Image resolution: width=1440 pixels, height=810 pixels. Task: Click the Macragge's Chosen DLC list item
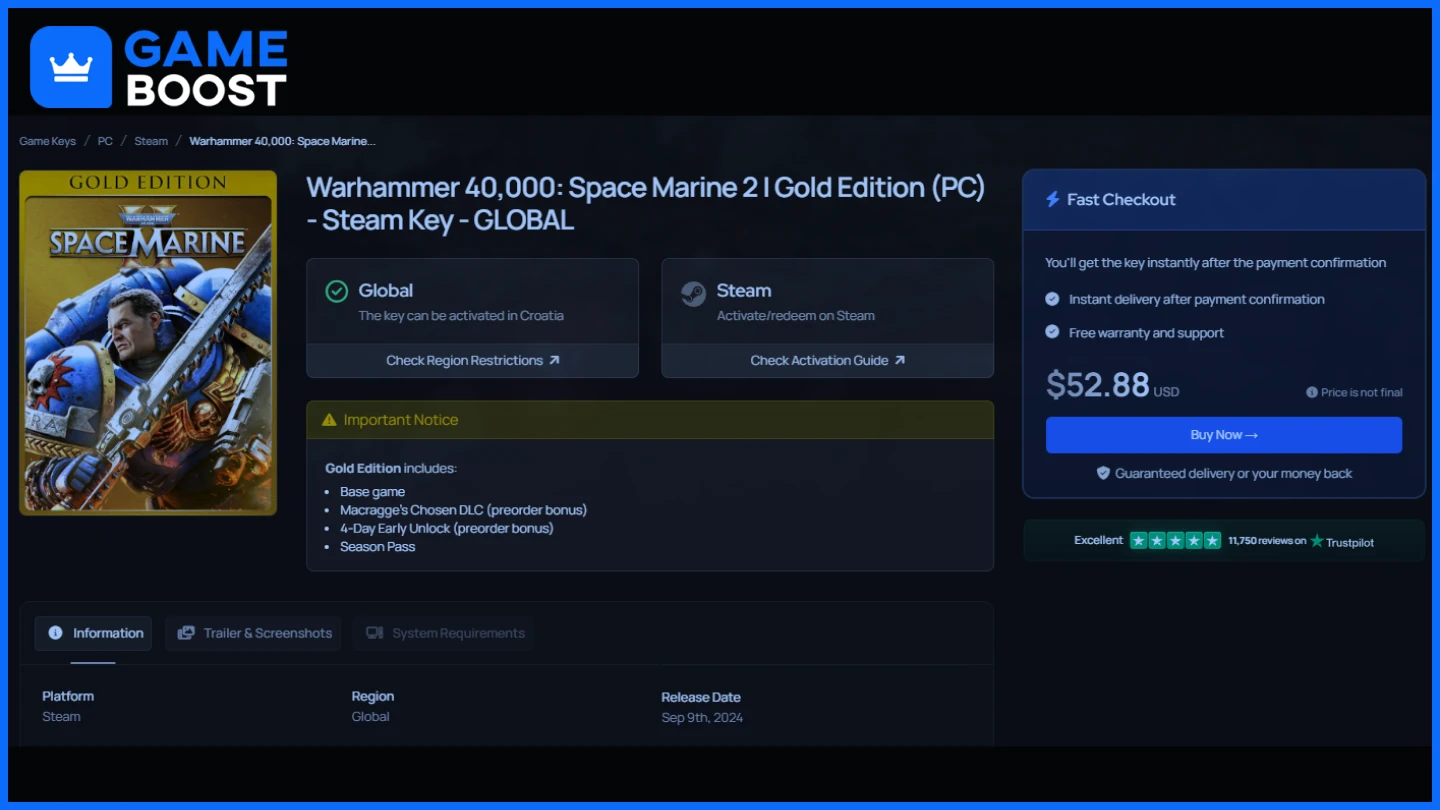pyautogui.click(x=463, y=510)
